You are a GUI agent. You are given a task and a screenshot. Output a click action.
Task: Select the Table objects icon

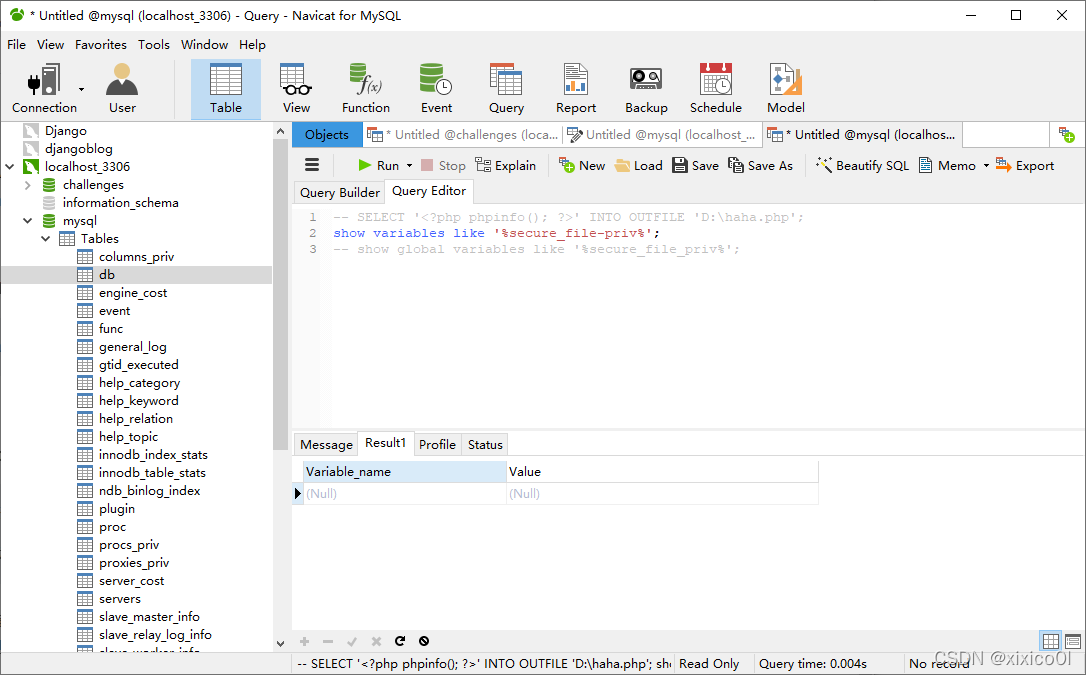point(226,89)
